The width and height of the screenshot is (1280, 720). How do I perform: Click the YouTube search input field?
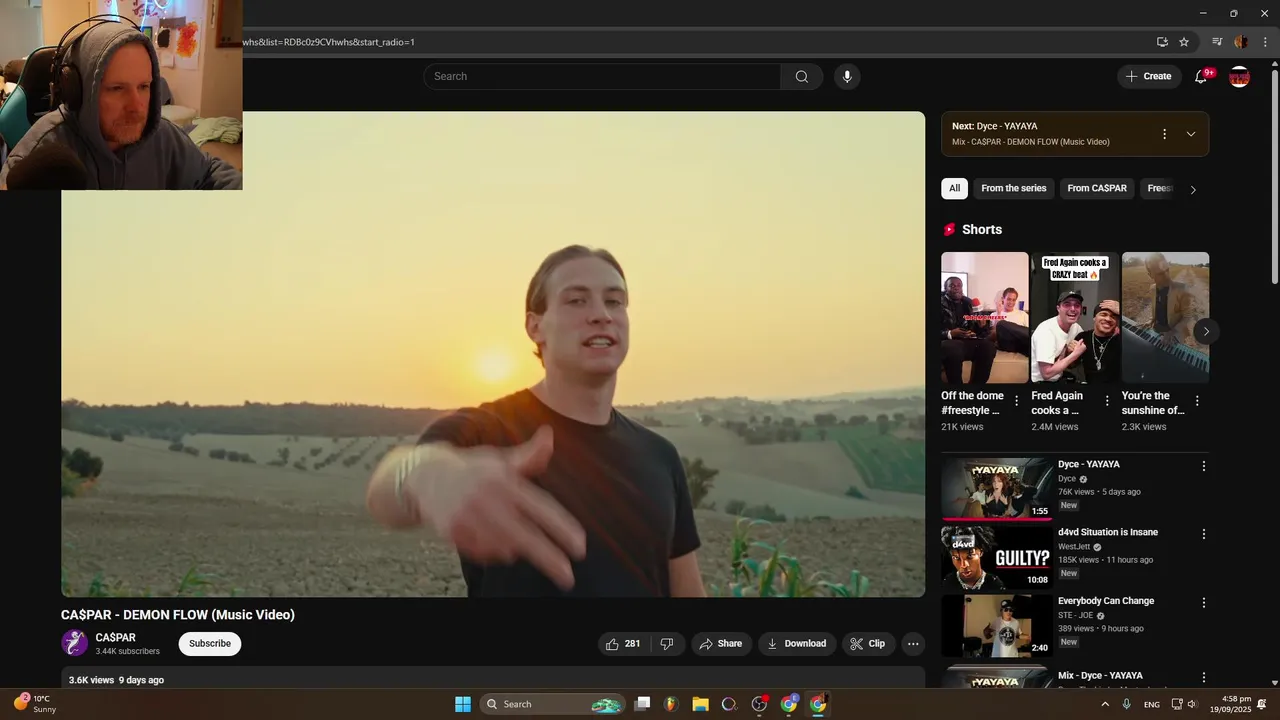(x=602, y=77)
